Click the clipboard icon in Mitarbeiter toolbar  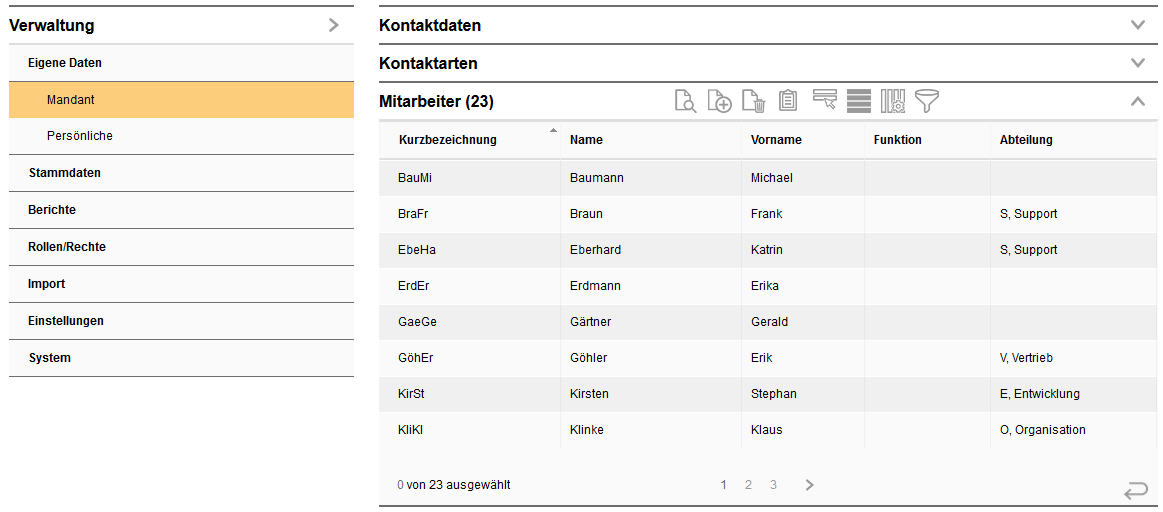coord(788,101)
